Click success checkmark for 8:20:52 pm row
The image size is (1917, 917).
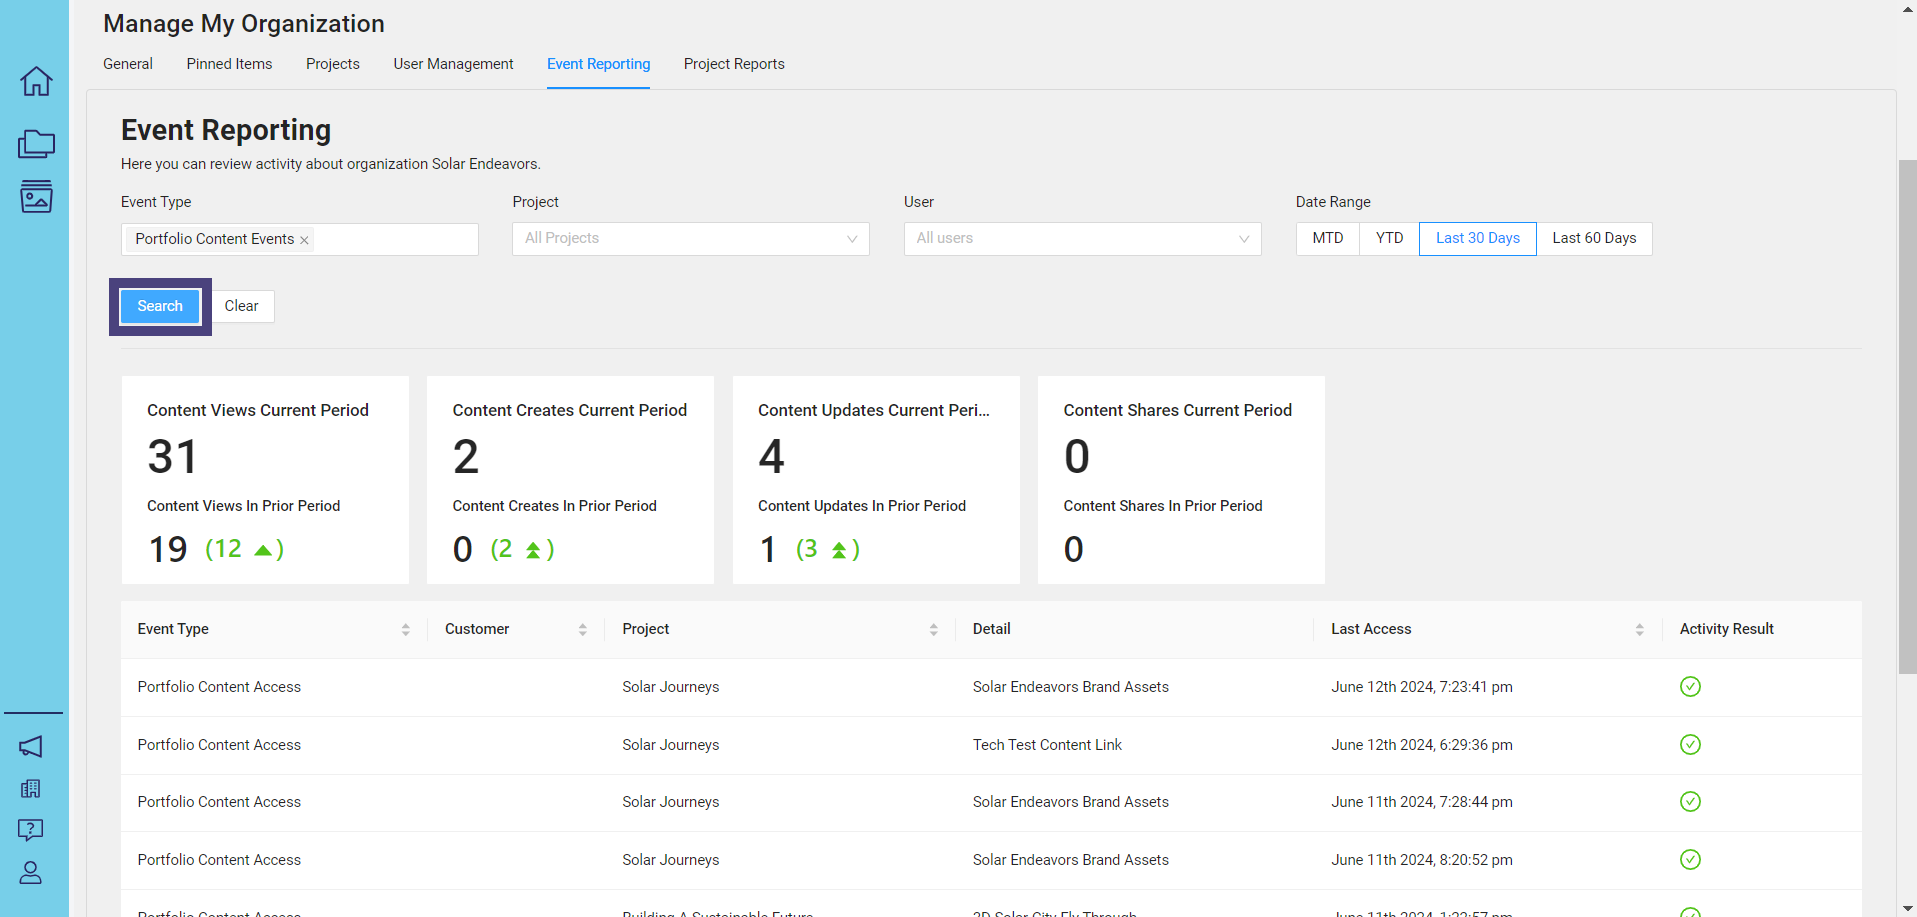[x=1690, y=860]
